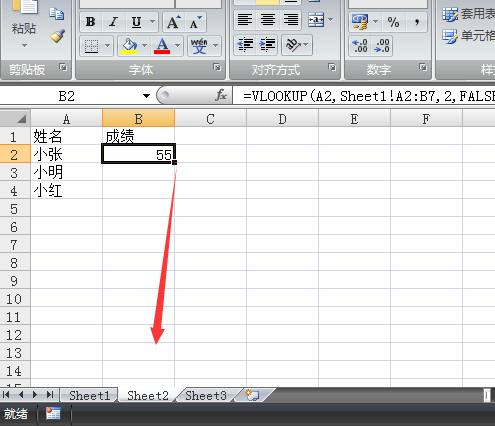495x426 pixels.
Task: Apply center text alignment
Action: click(x=268, y=20)
